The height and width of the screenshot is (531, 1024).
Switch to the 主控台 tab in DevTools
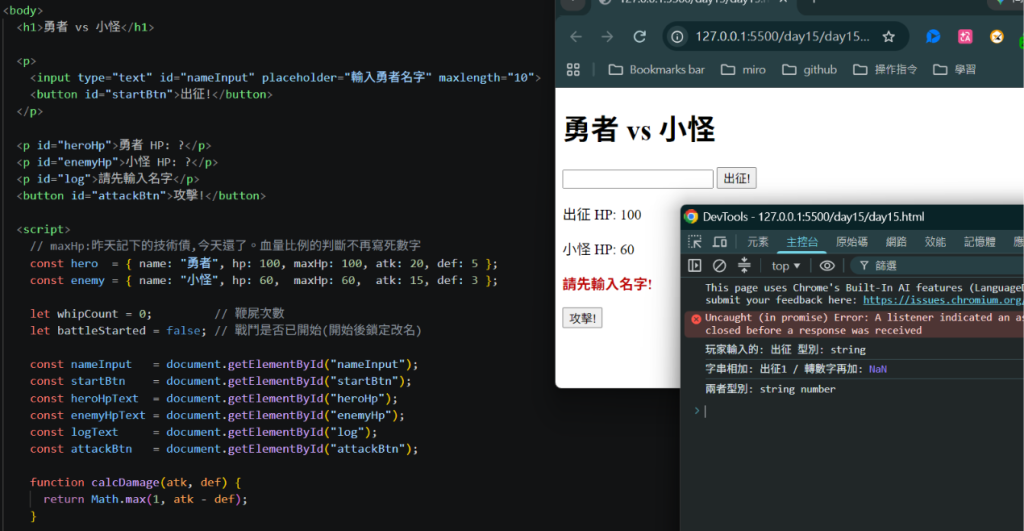[802, 242]
